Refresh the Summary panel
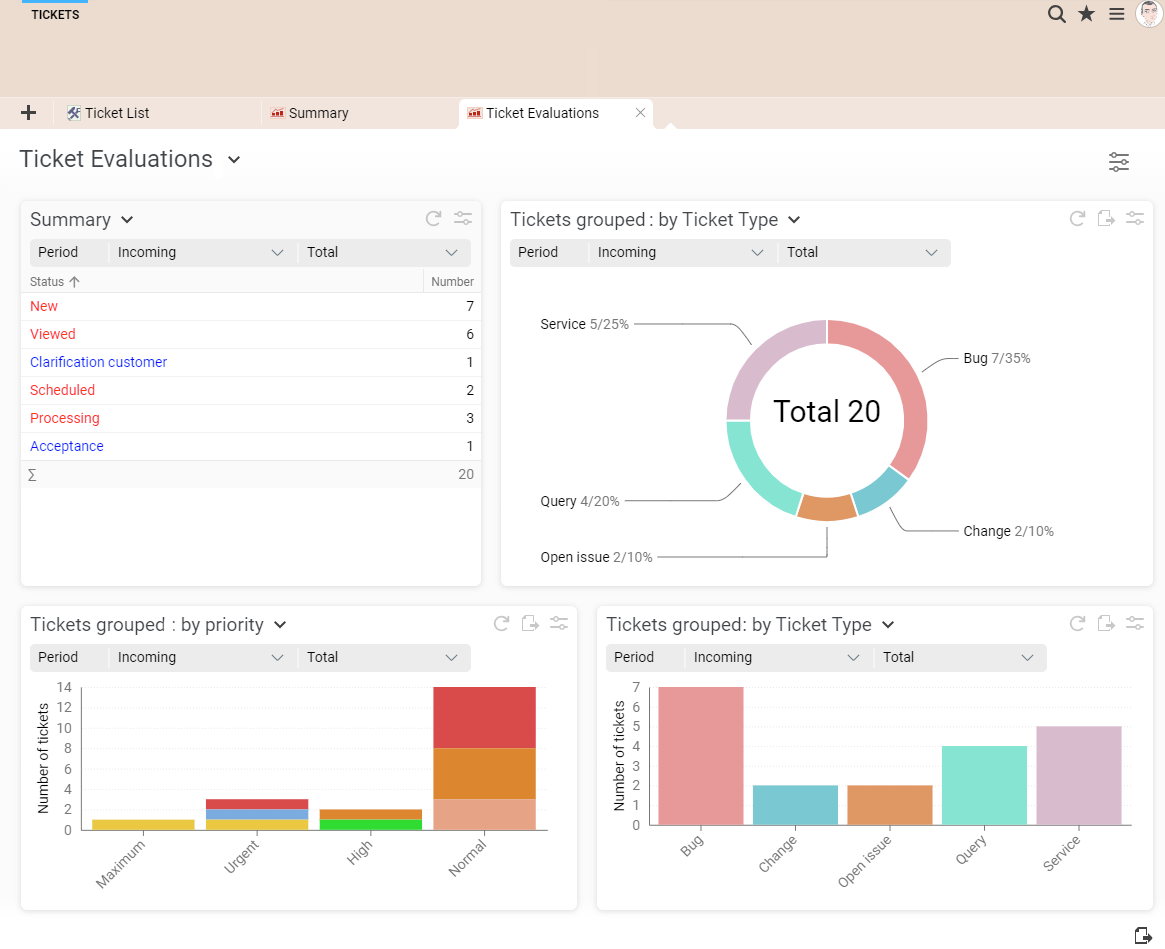 (x=433, y=219)
